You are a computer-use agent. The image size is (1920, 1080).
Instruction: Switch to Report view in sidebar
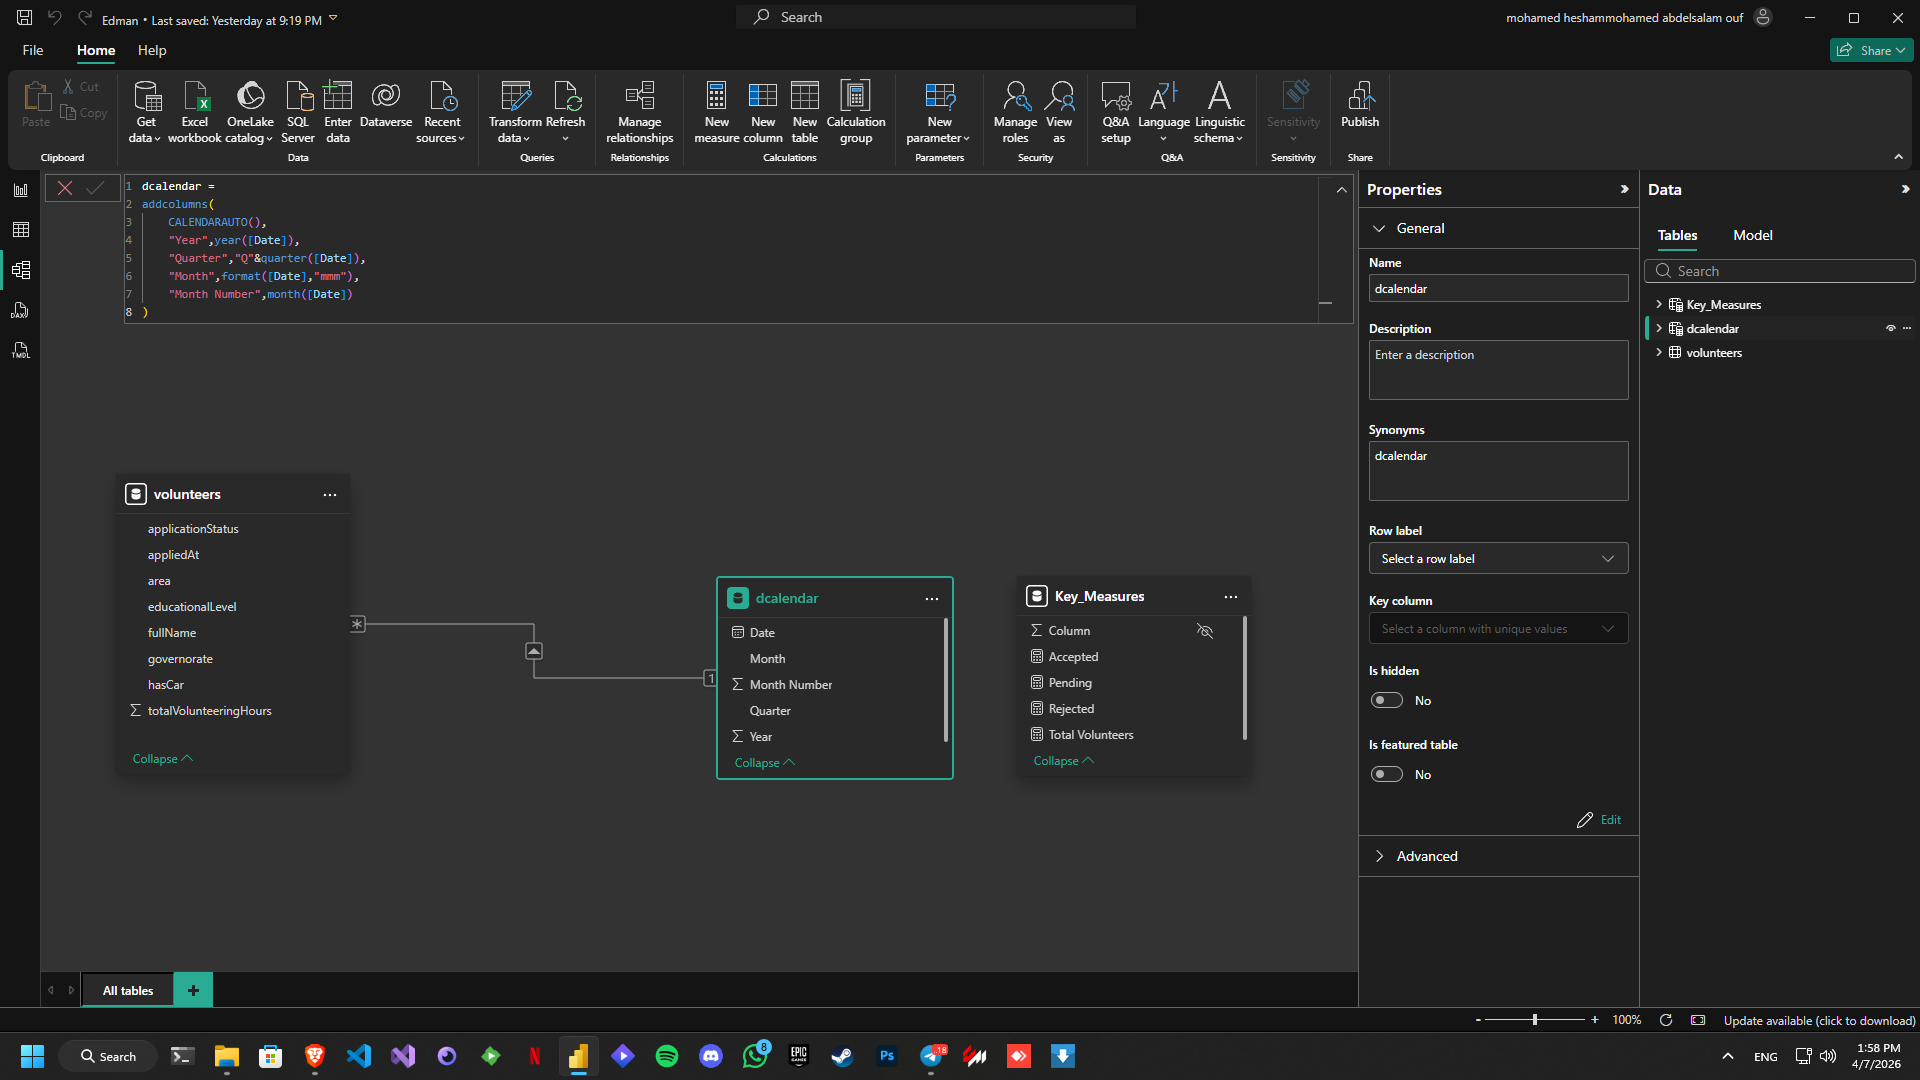coord(20,190)
